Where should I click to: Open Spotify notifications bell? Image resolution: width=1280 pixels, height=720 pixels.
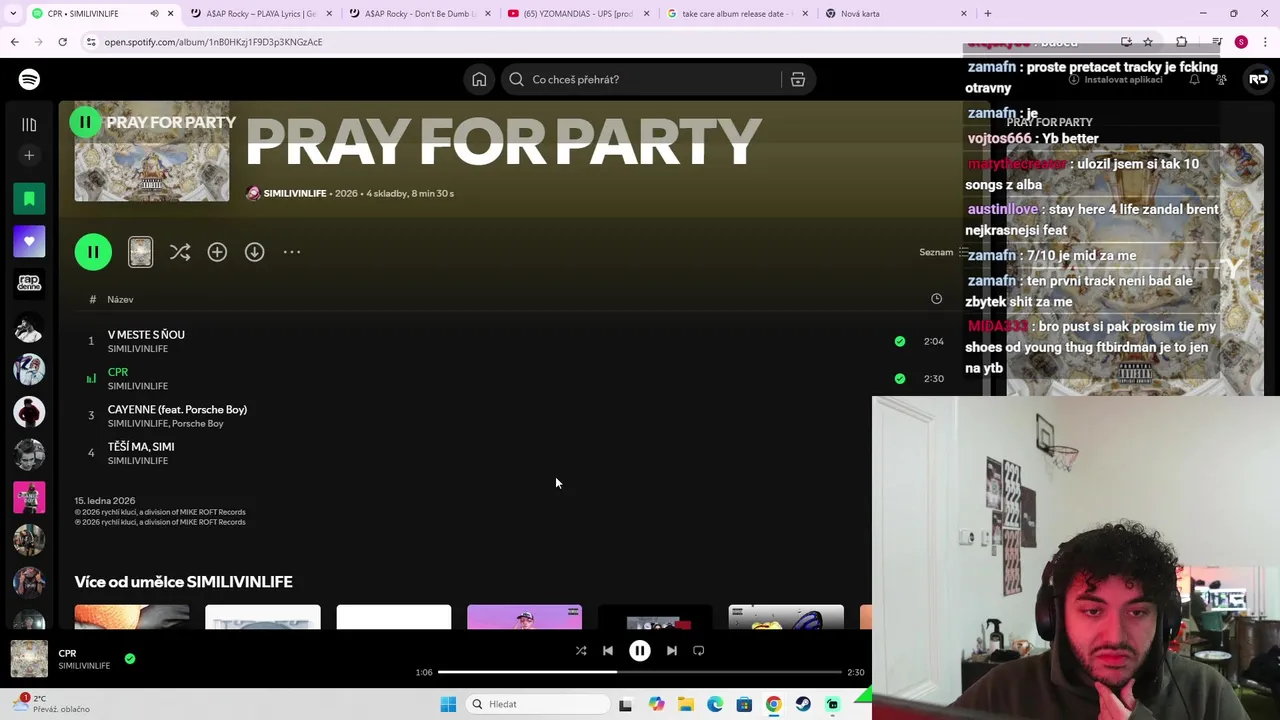coord(1194,79)
